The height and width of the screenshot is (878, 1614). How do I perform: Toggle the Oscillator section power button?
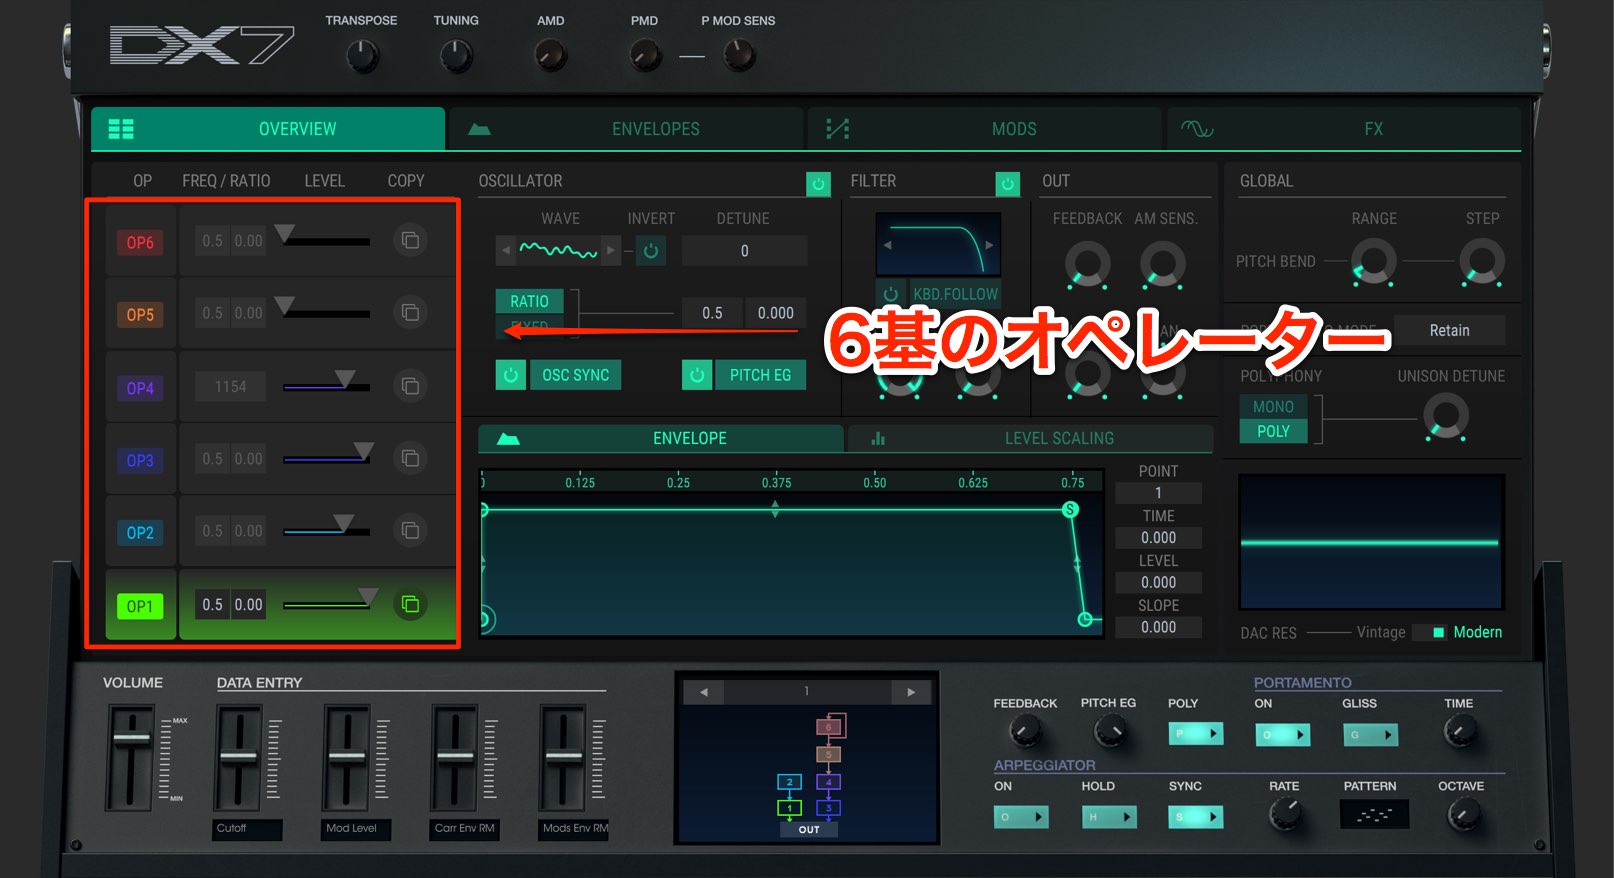[x=818, y=184]
